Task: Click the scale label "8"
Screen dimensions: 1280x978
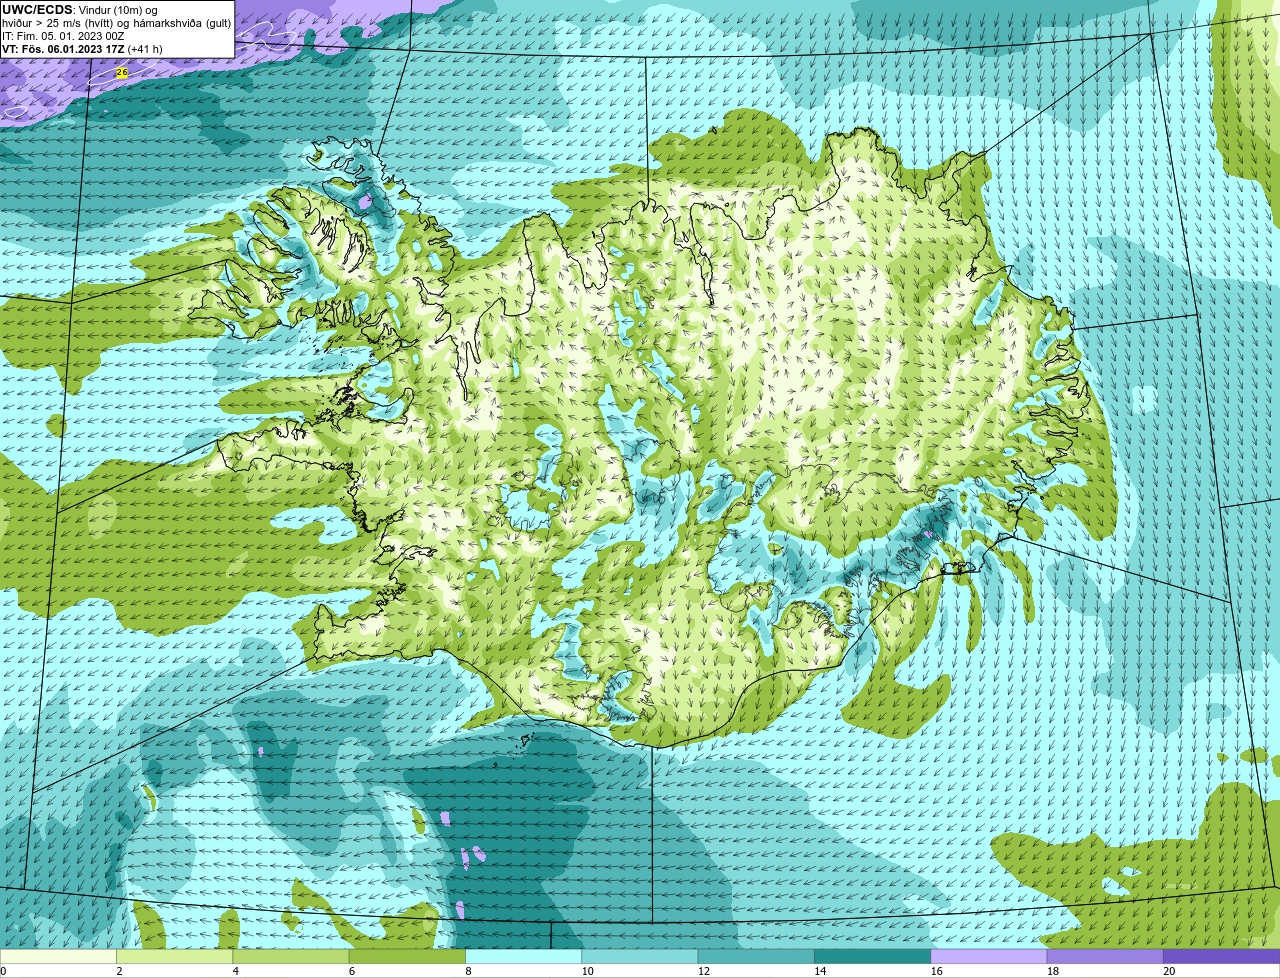Action: (x=468, y=971)
